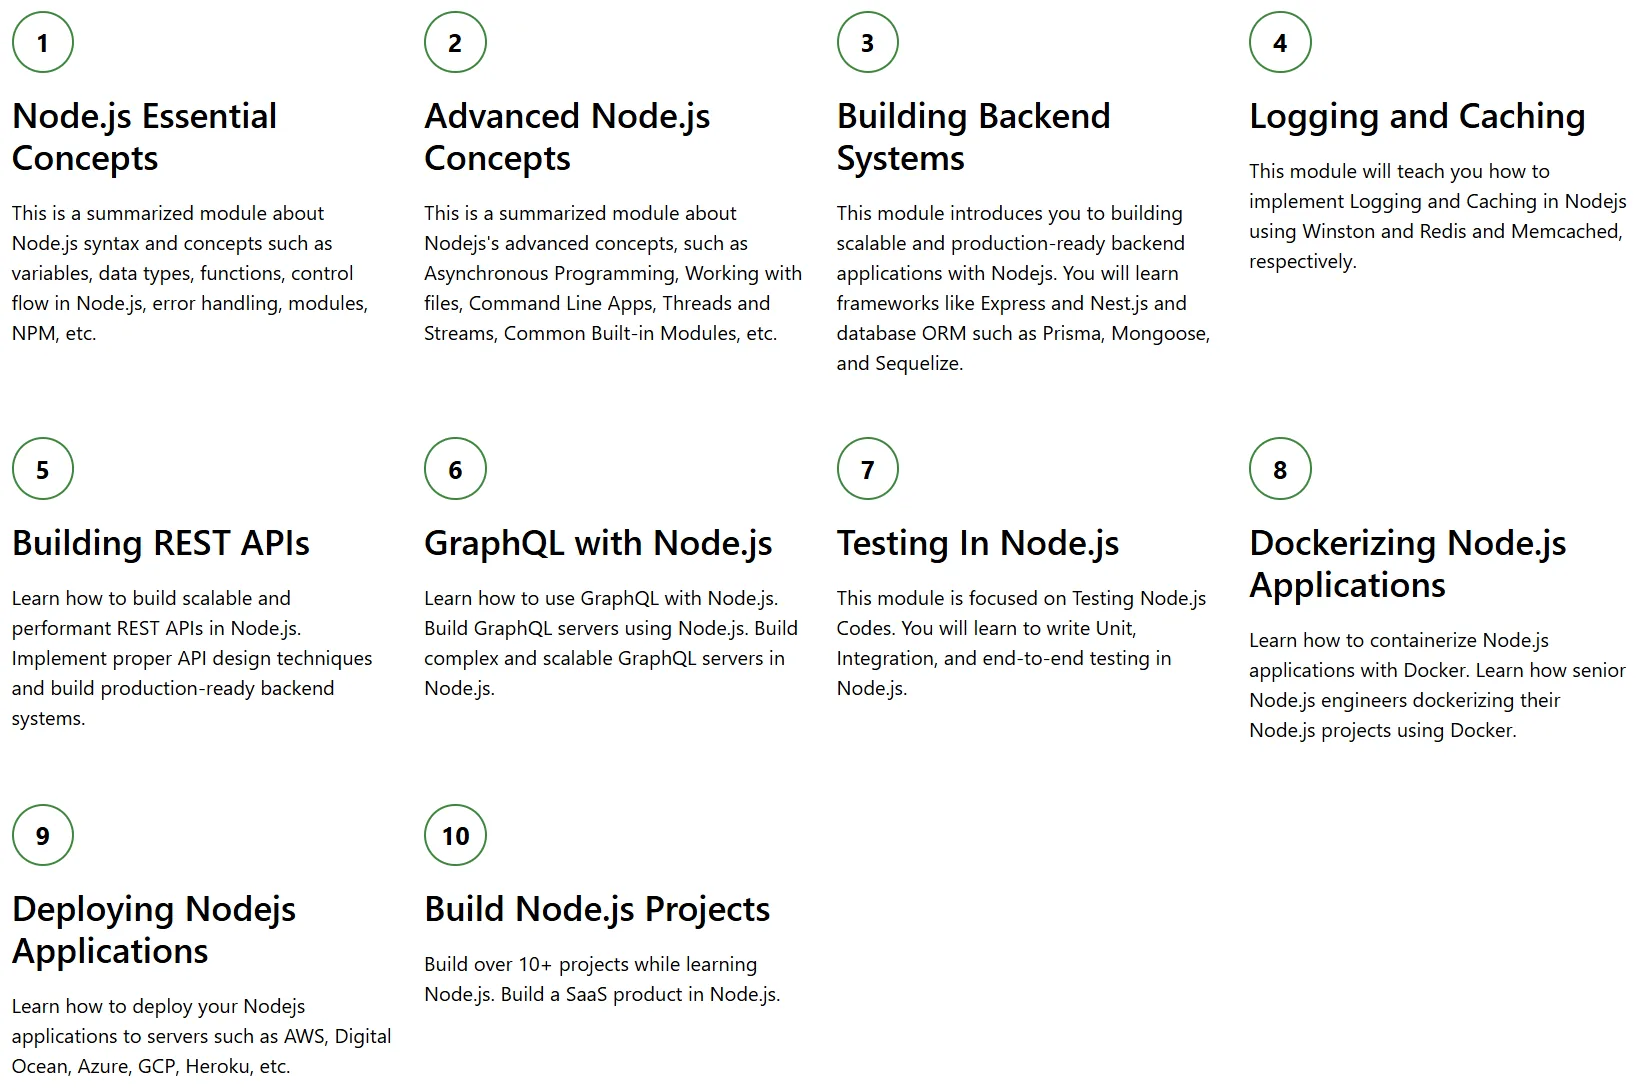This screenshot has width=1637, height=1091.
Task: Click the circled number 8 badge
Action: (x=1280, y=469)
